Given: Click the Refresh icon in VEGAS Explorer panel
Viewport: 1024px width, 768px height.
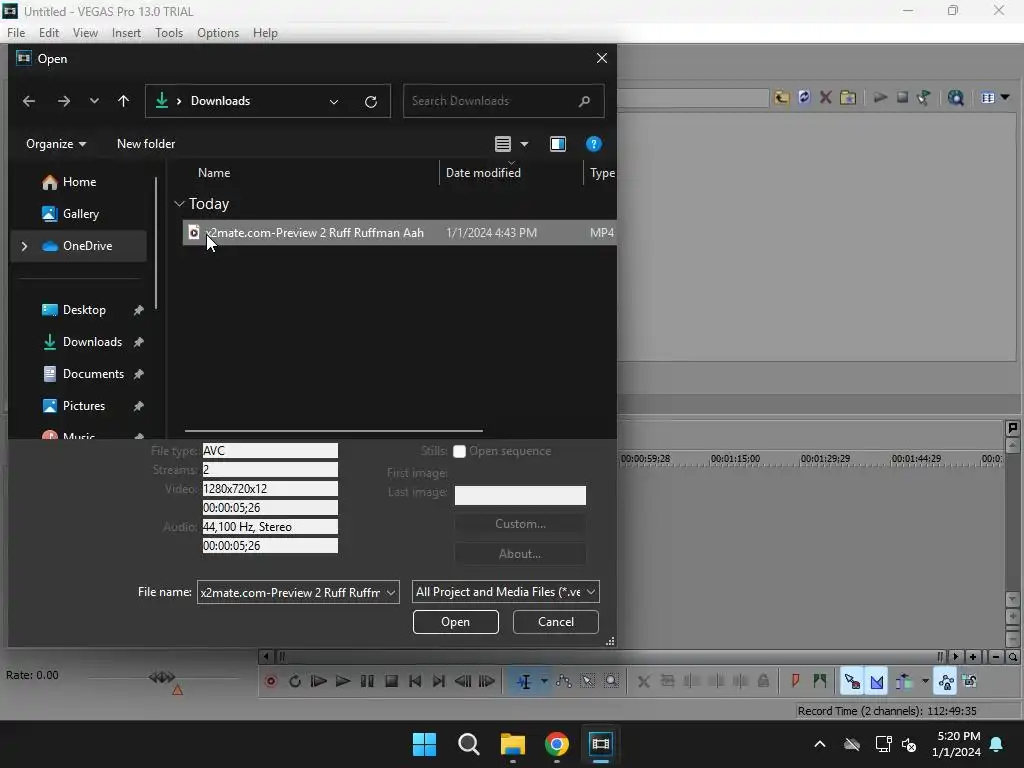Looking at the screenshot, I should coord(804,98).
